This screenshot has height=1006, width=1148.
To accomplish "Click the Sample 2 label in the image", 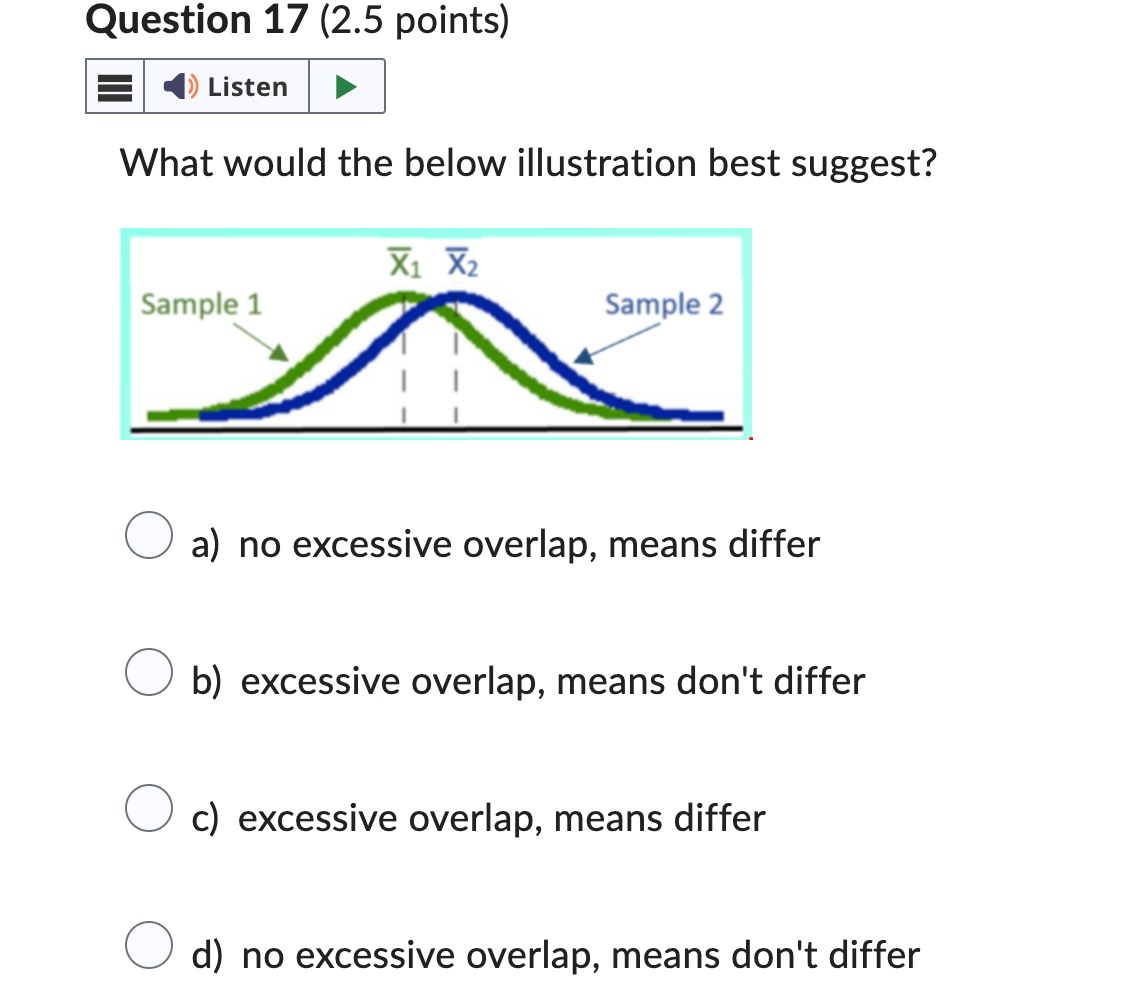I will pos(664,305).
